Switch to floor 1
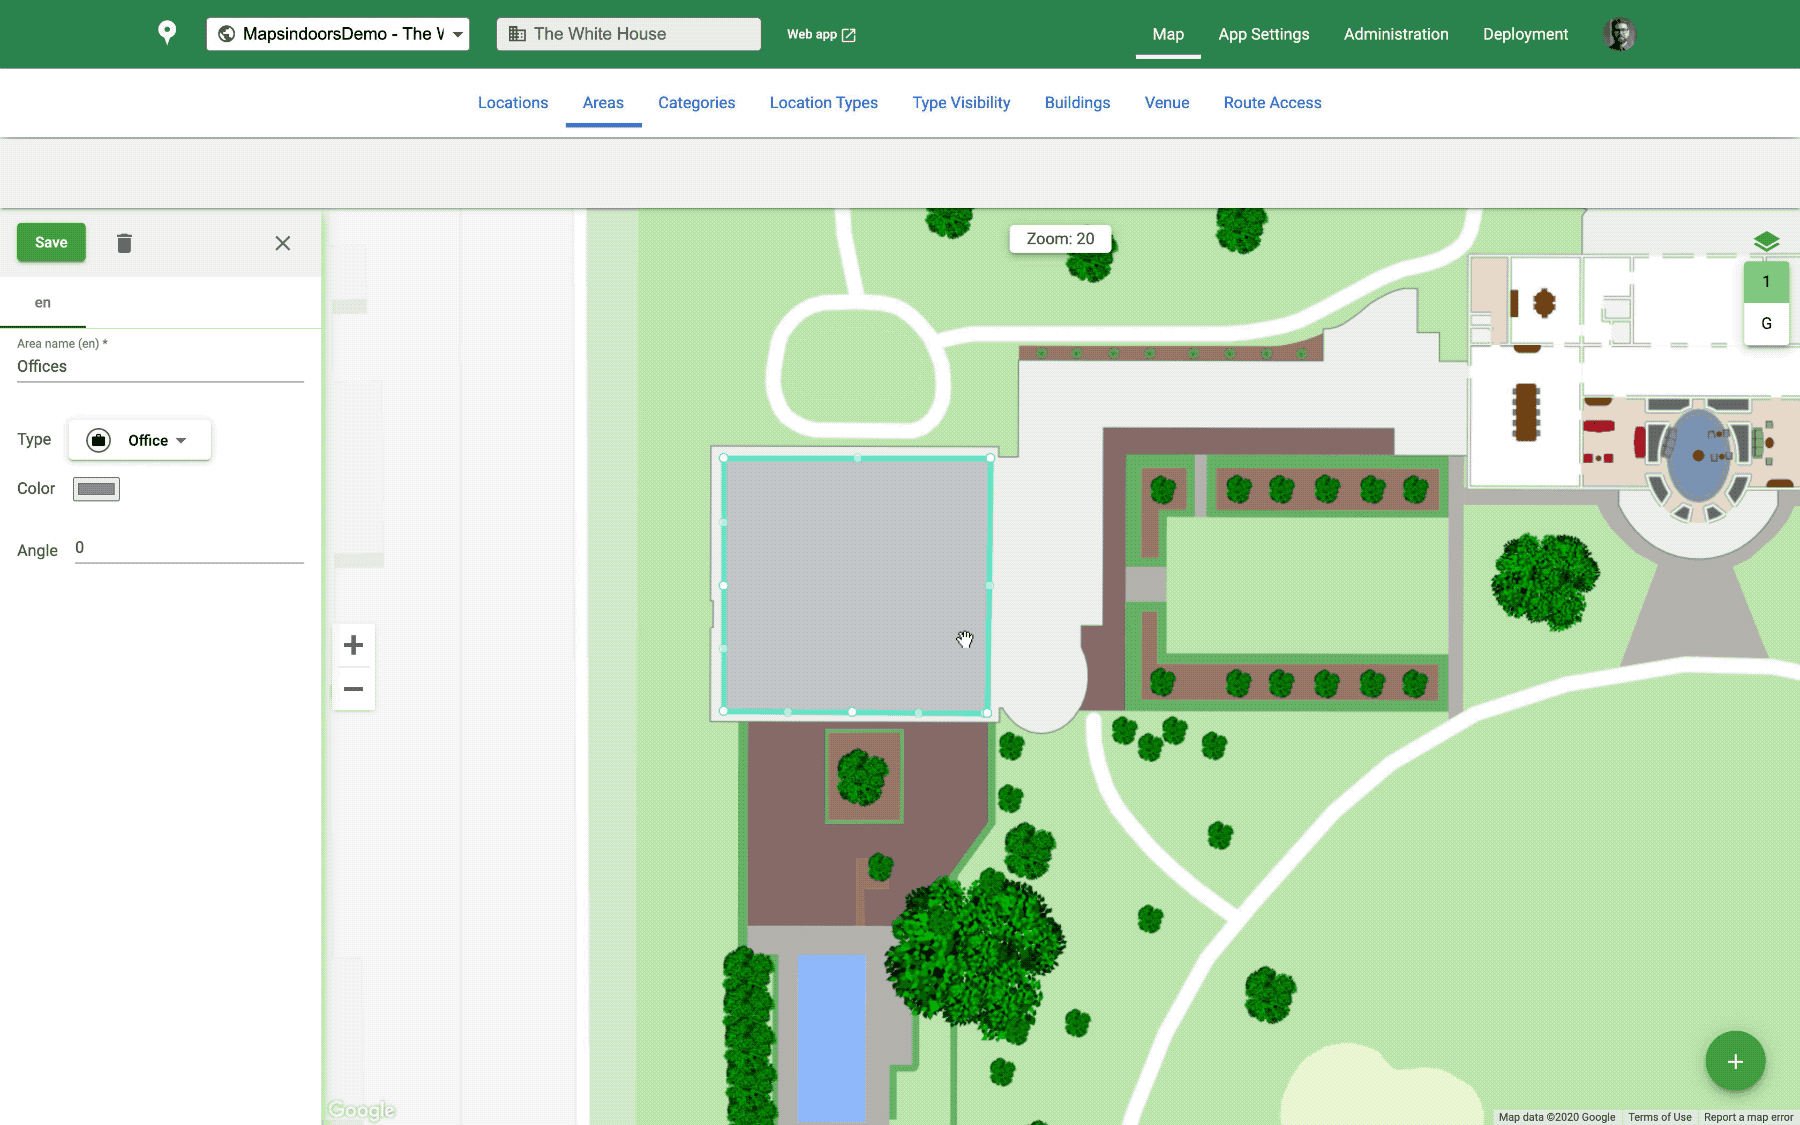Viewport: 1800px width, 1125px height. tap(1766, 282)
